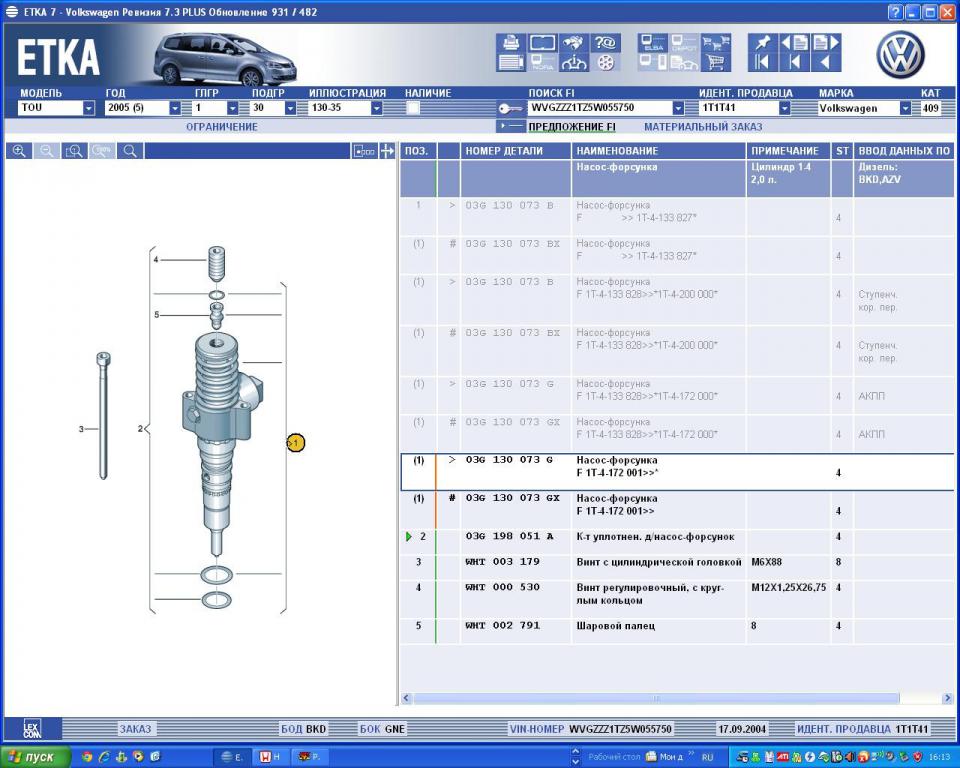
Task: Select part row 03G 130 073 G highlighted
Action: click(x=677, y=472)
